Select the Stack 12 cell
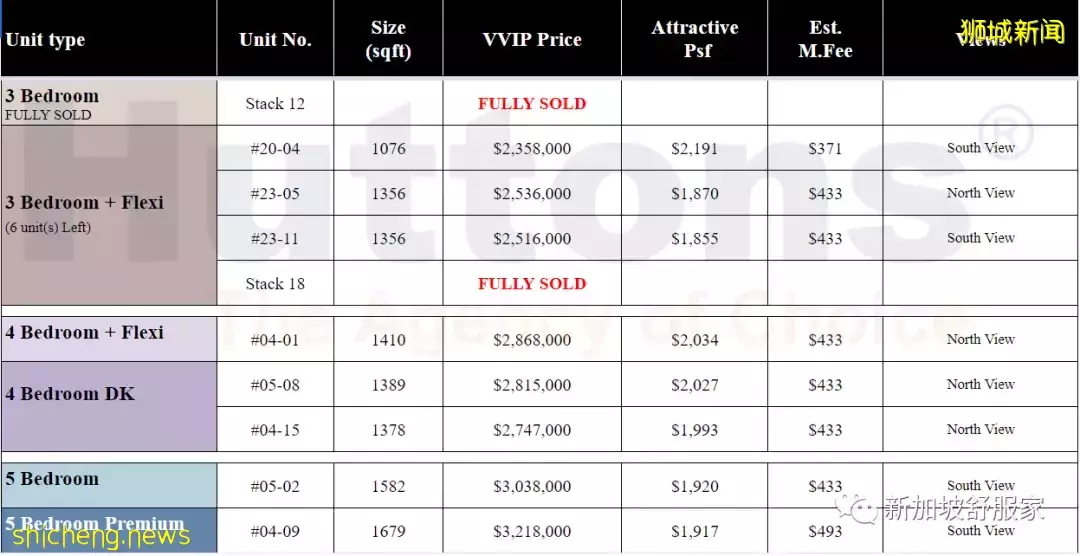The height and width of the screenshot is (556, 1080). (275, 104)
